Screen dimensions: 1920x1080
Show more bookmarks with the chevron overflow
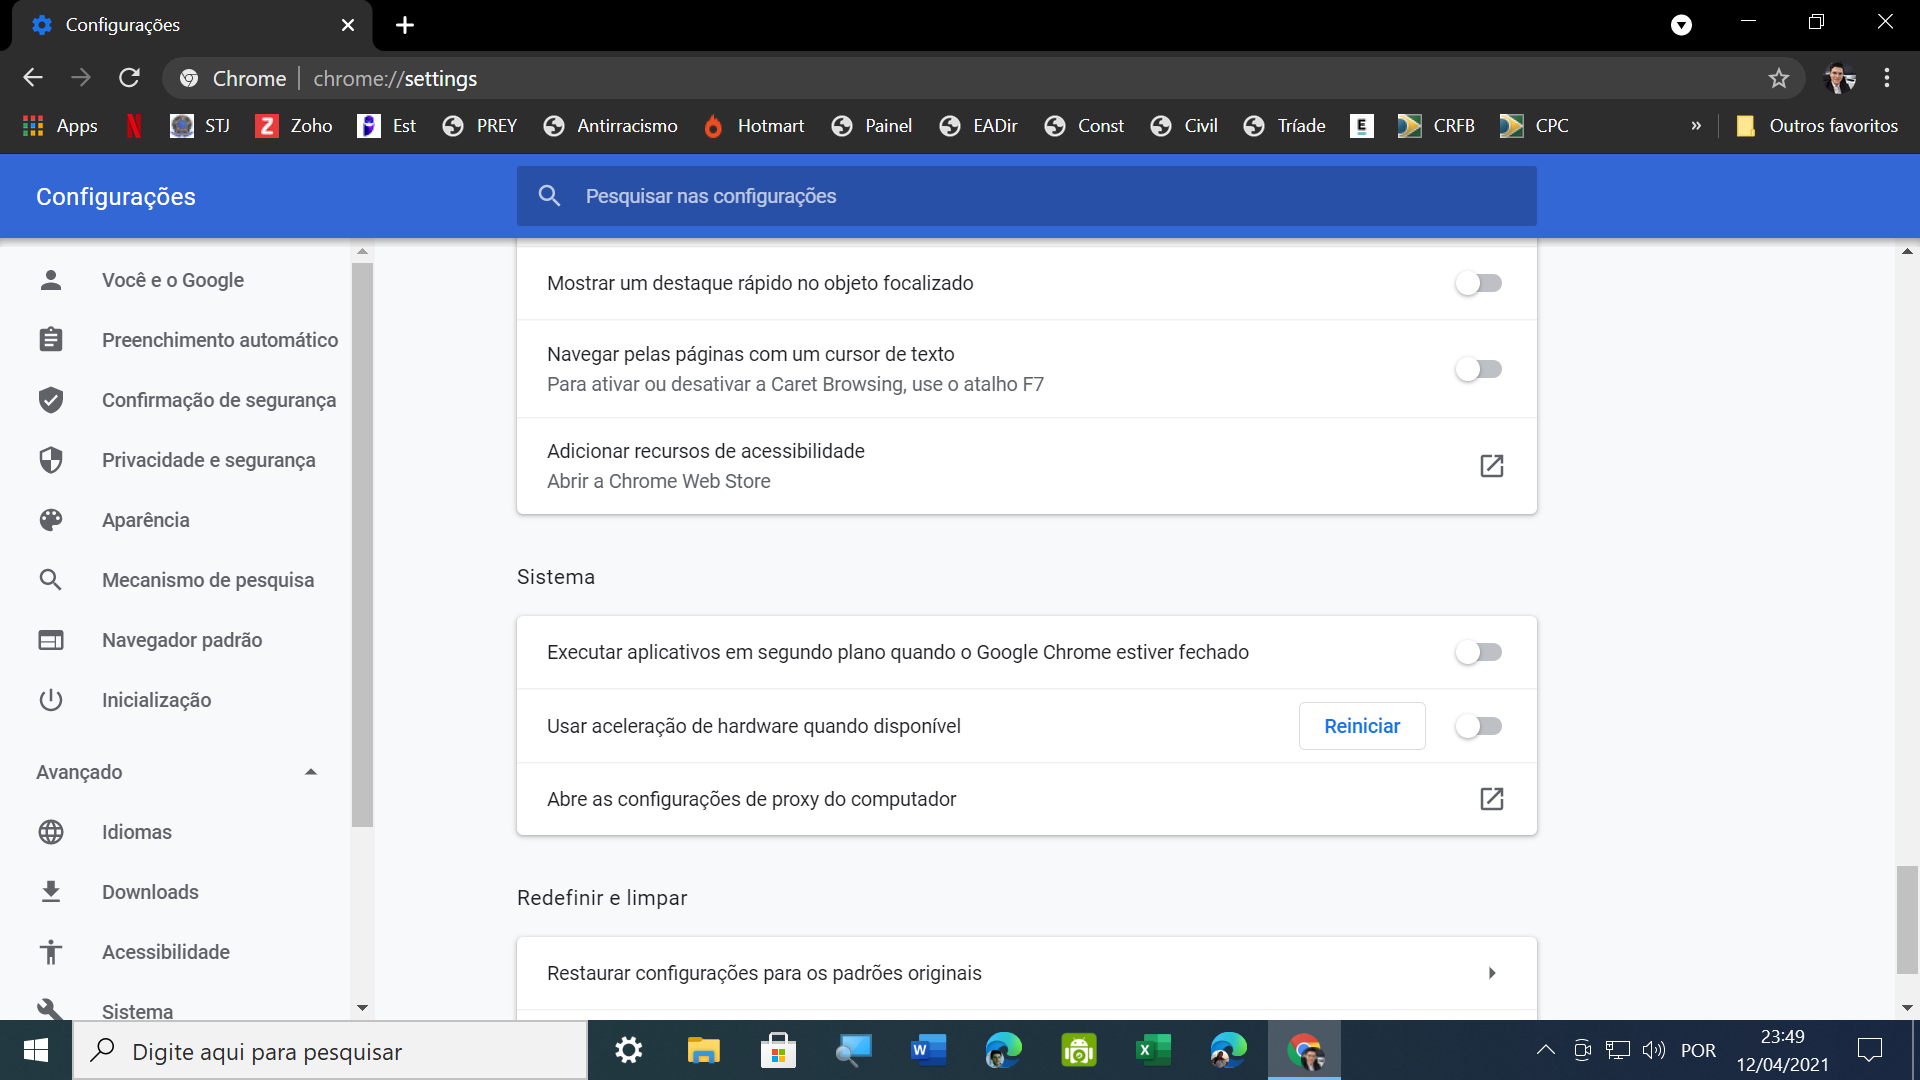(x=1696, y=126)
